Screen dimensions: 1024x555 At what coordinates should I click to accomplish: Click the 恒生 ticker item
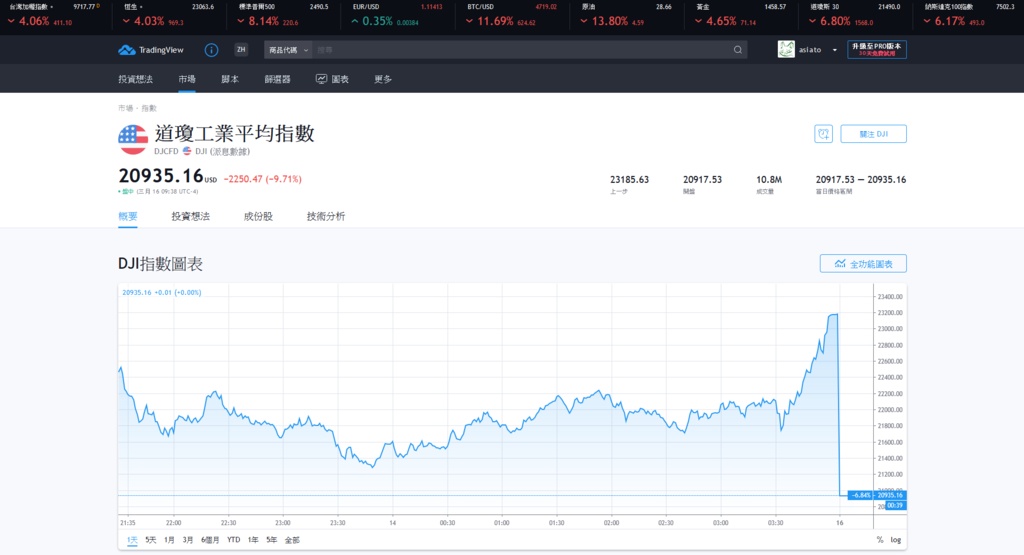point(168,14)
